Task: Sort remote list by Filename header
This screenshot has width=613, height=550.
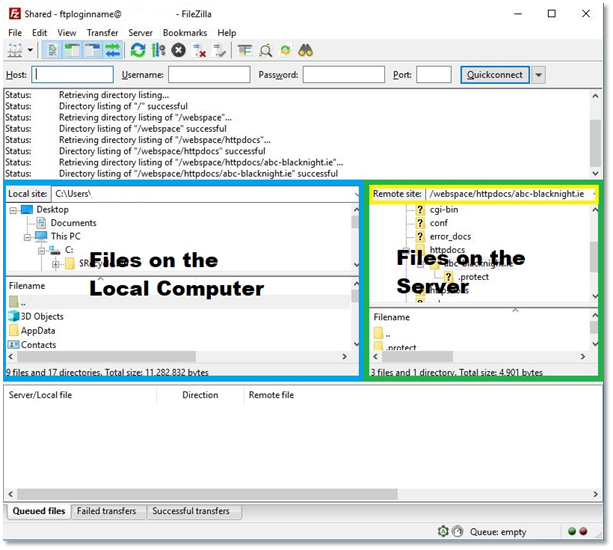Action: click(x=391, y=317)
